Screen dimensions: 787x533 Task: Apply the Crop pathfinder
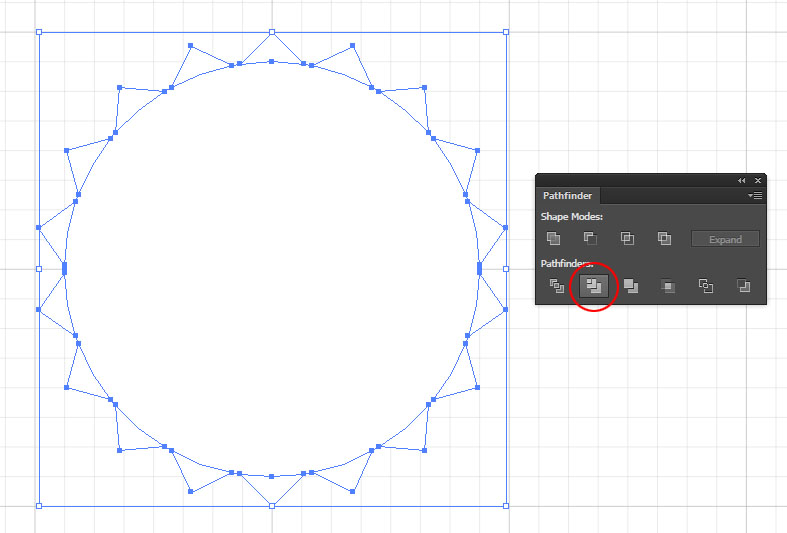pos(668,286)
